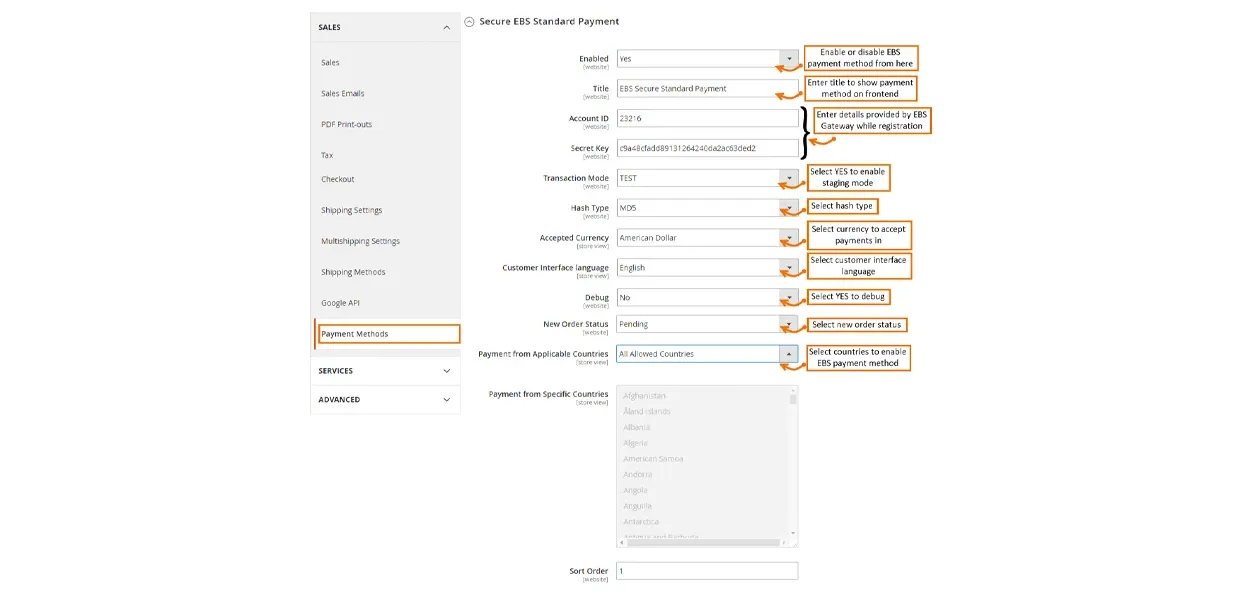Open Payment Methods in sidebar
The width and height of the screenshot is (1250, 600).
[x=388, y=334]
